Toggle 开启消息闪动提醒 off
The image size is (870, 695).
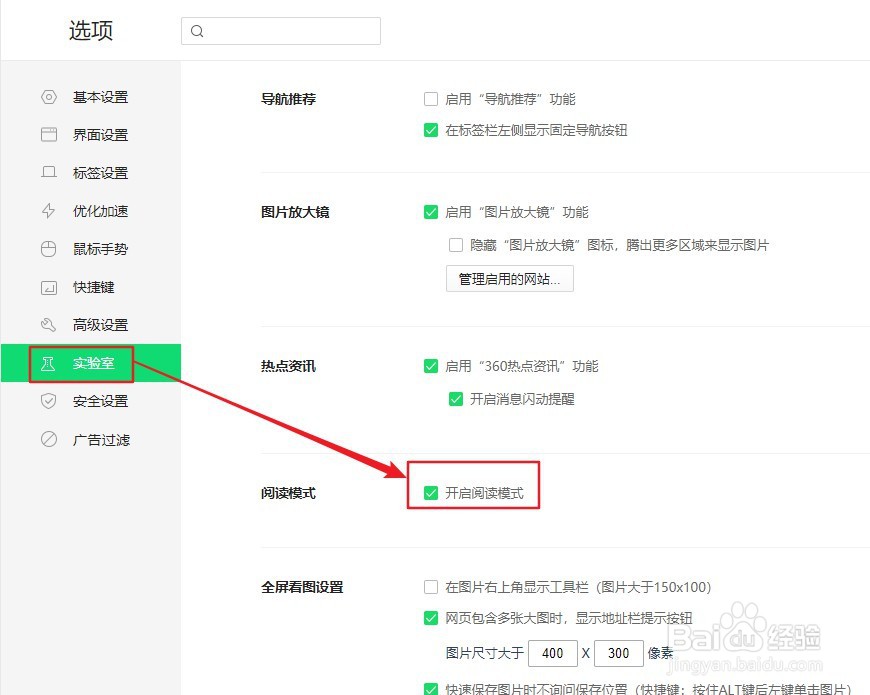click(x=456, y=398)
